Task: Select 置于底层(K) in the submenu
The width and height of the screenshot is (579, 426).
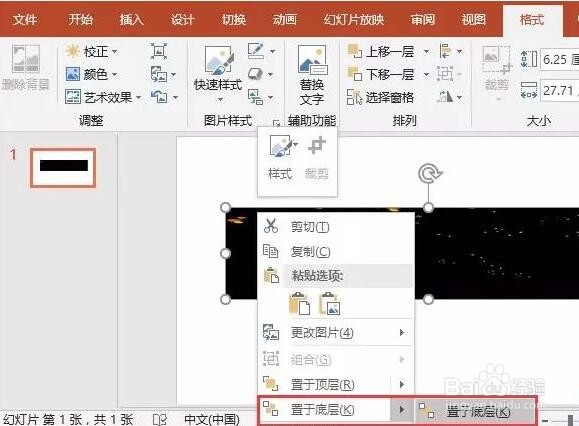Action: (x=475, y=410)
